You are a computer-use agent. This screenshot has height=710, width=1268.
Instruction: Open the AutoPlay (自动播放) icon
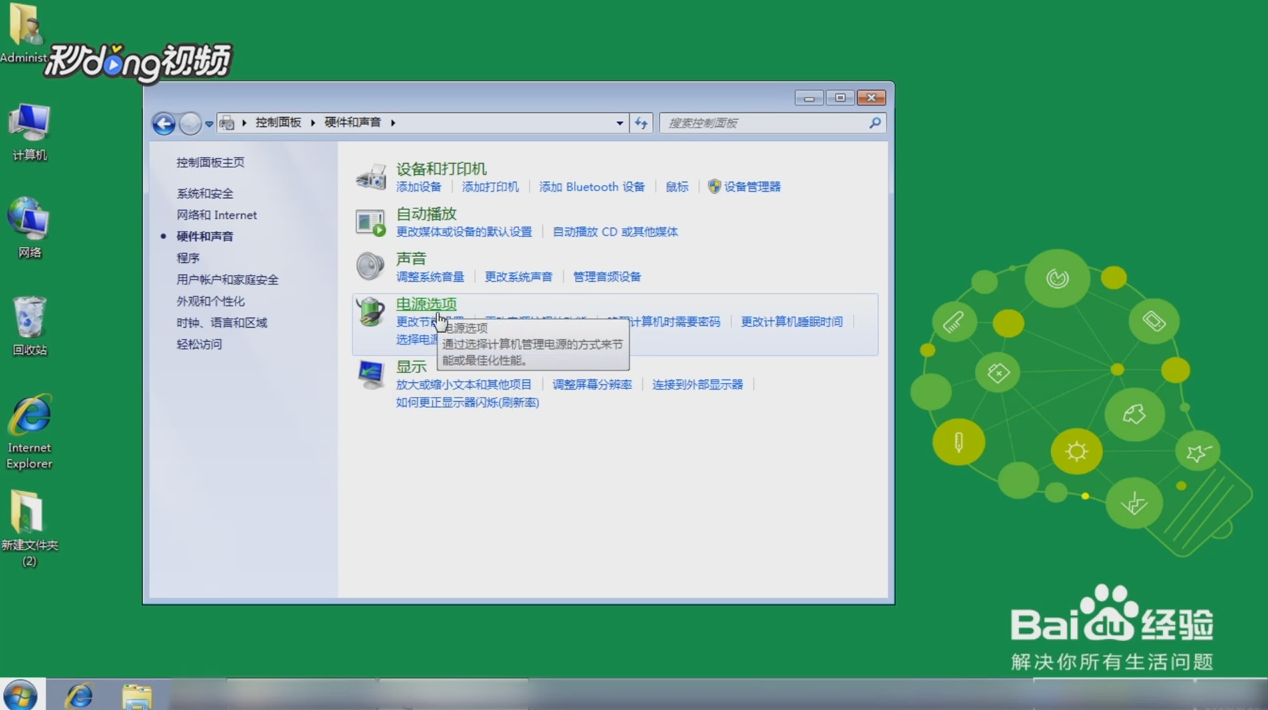[x=371, y=222]
